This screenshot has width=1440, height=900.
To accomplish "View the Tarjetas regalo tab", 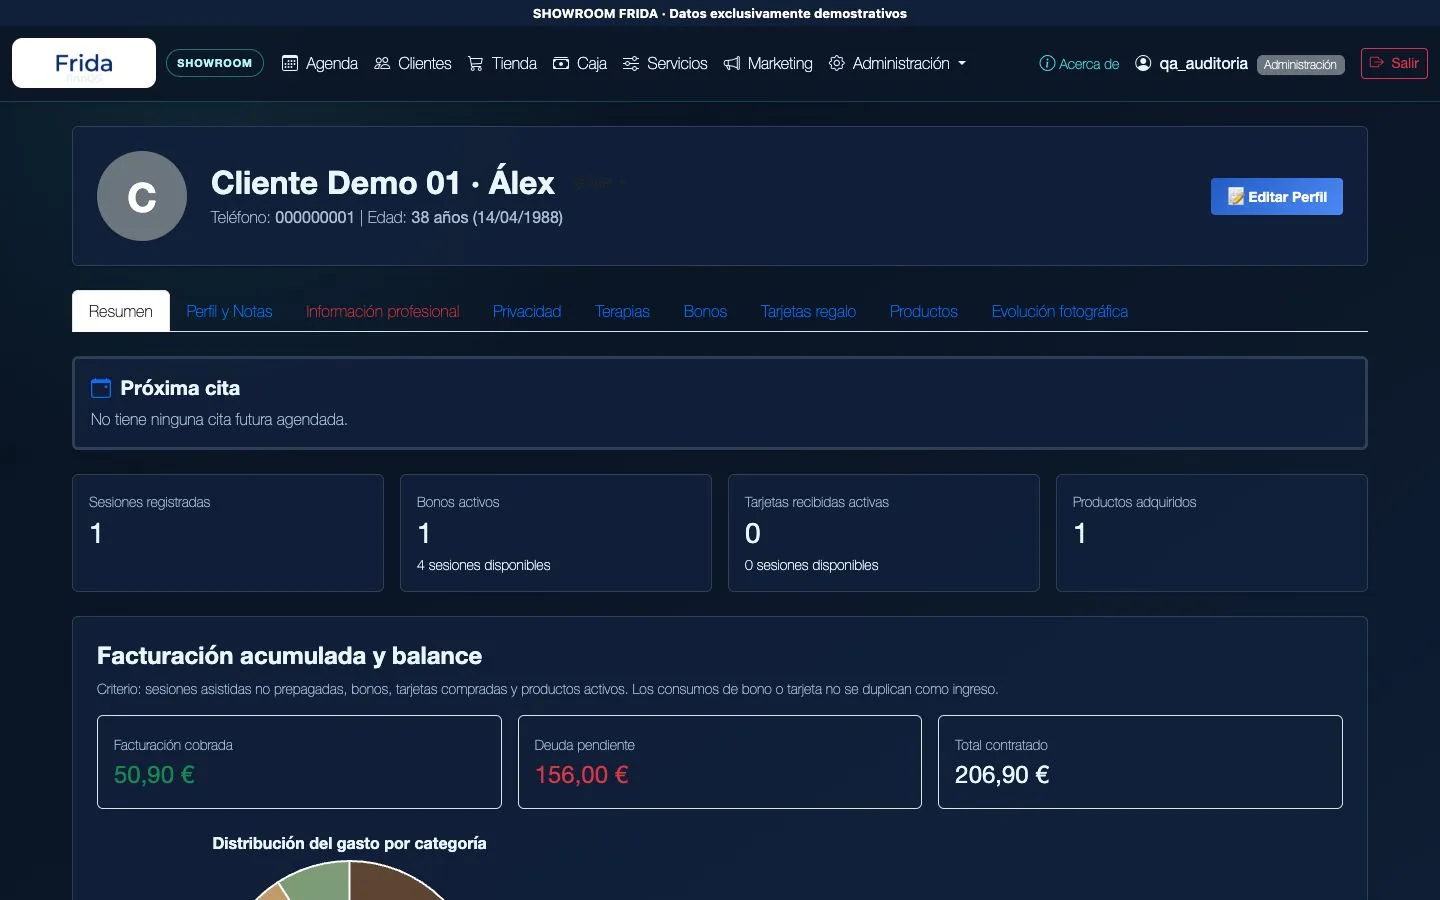I will (x=808, y=311).
